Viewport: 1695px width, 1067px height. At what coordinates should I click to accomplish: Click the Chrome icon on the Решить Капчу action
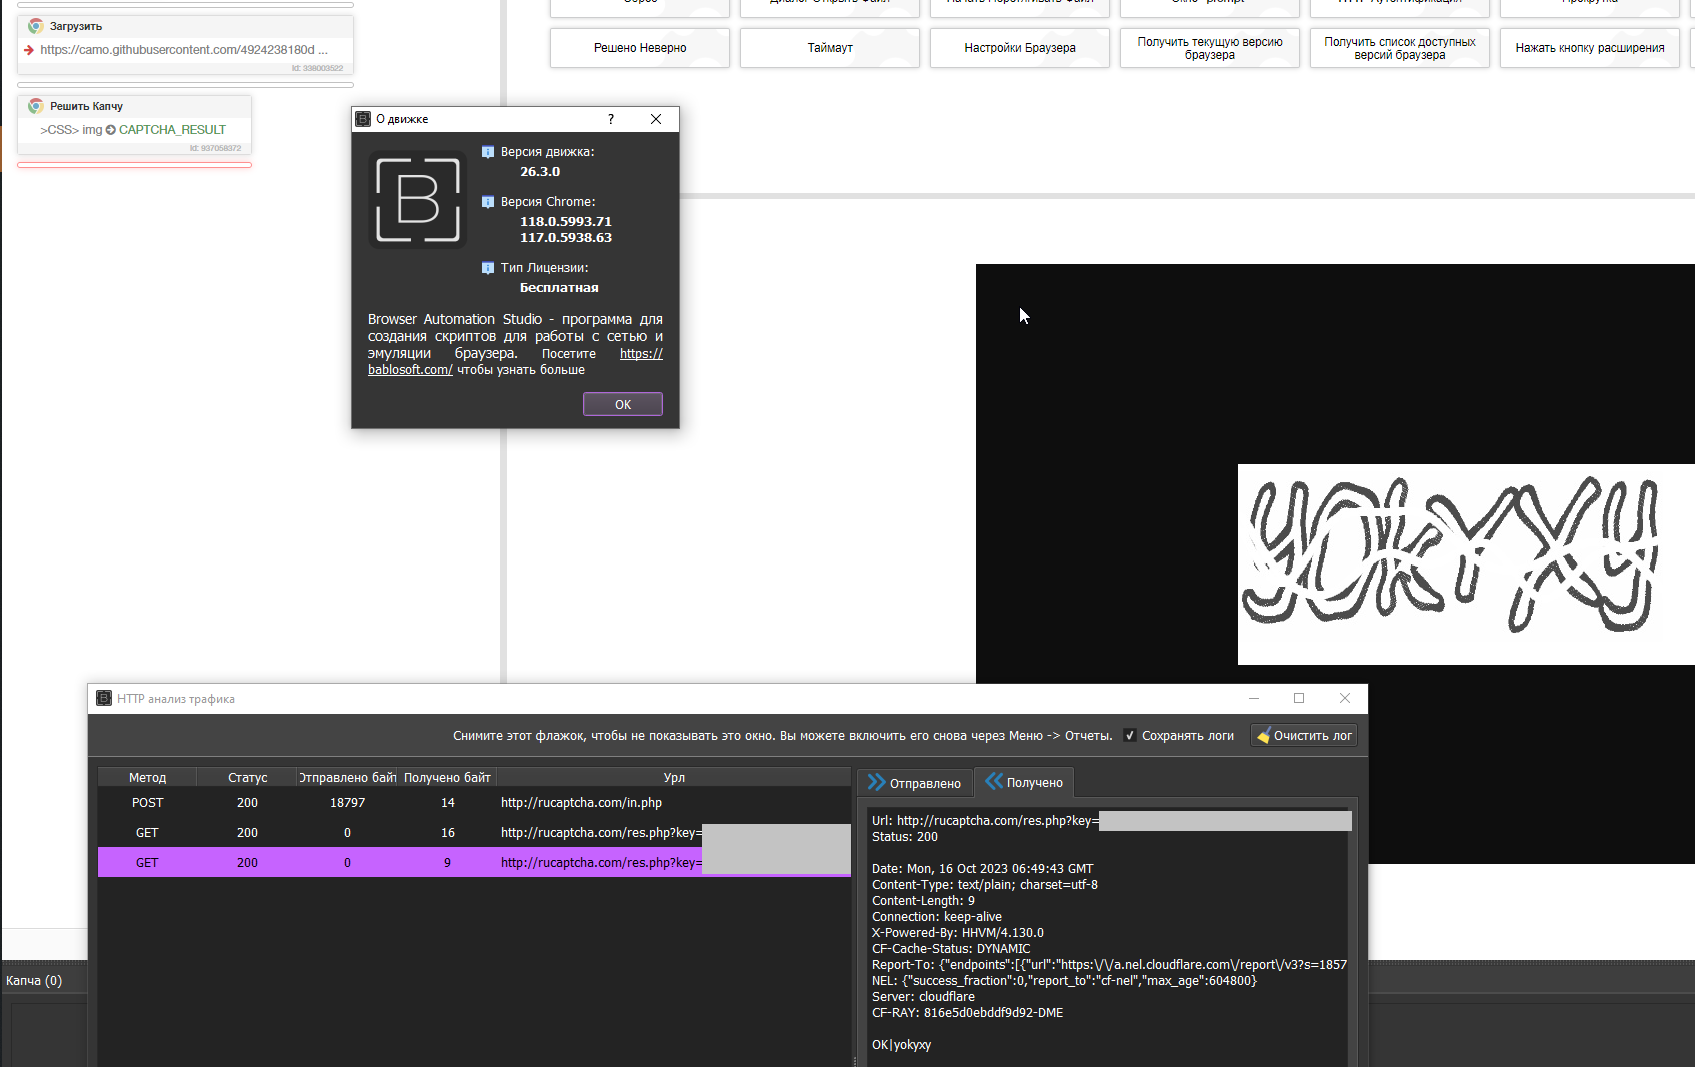tap(36, 106)
